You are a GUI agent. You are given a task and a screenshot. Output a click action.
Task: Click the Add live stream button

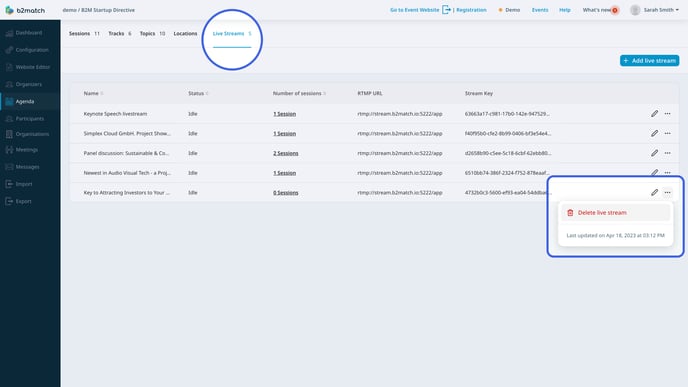click(x=649, y=61)
